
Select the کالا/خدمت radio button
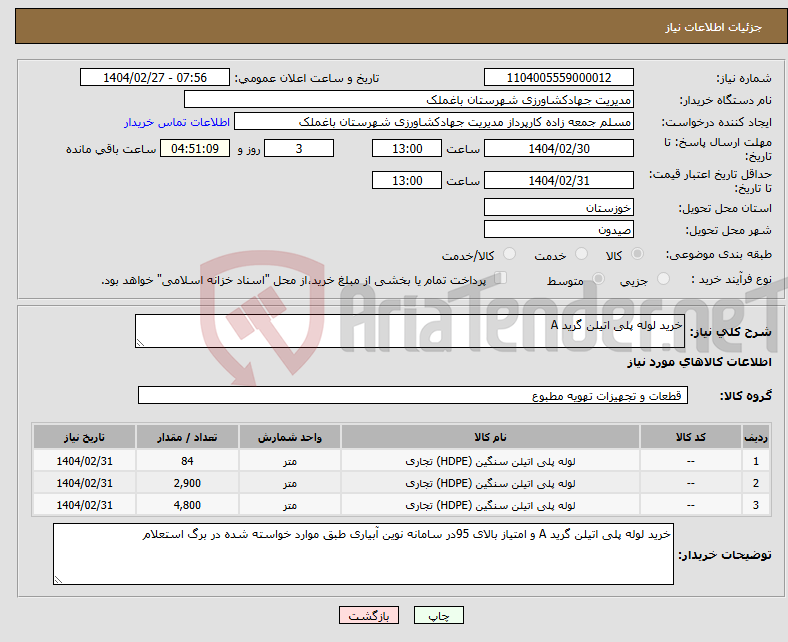[x=510, y=254]
